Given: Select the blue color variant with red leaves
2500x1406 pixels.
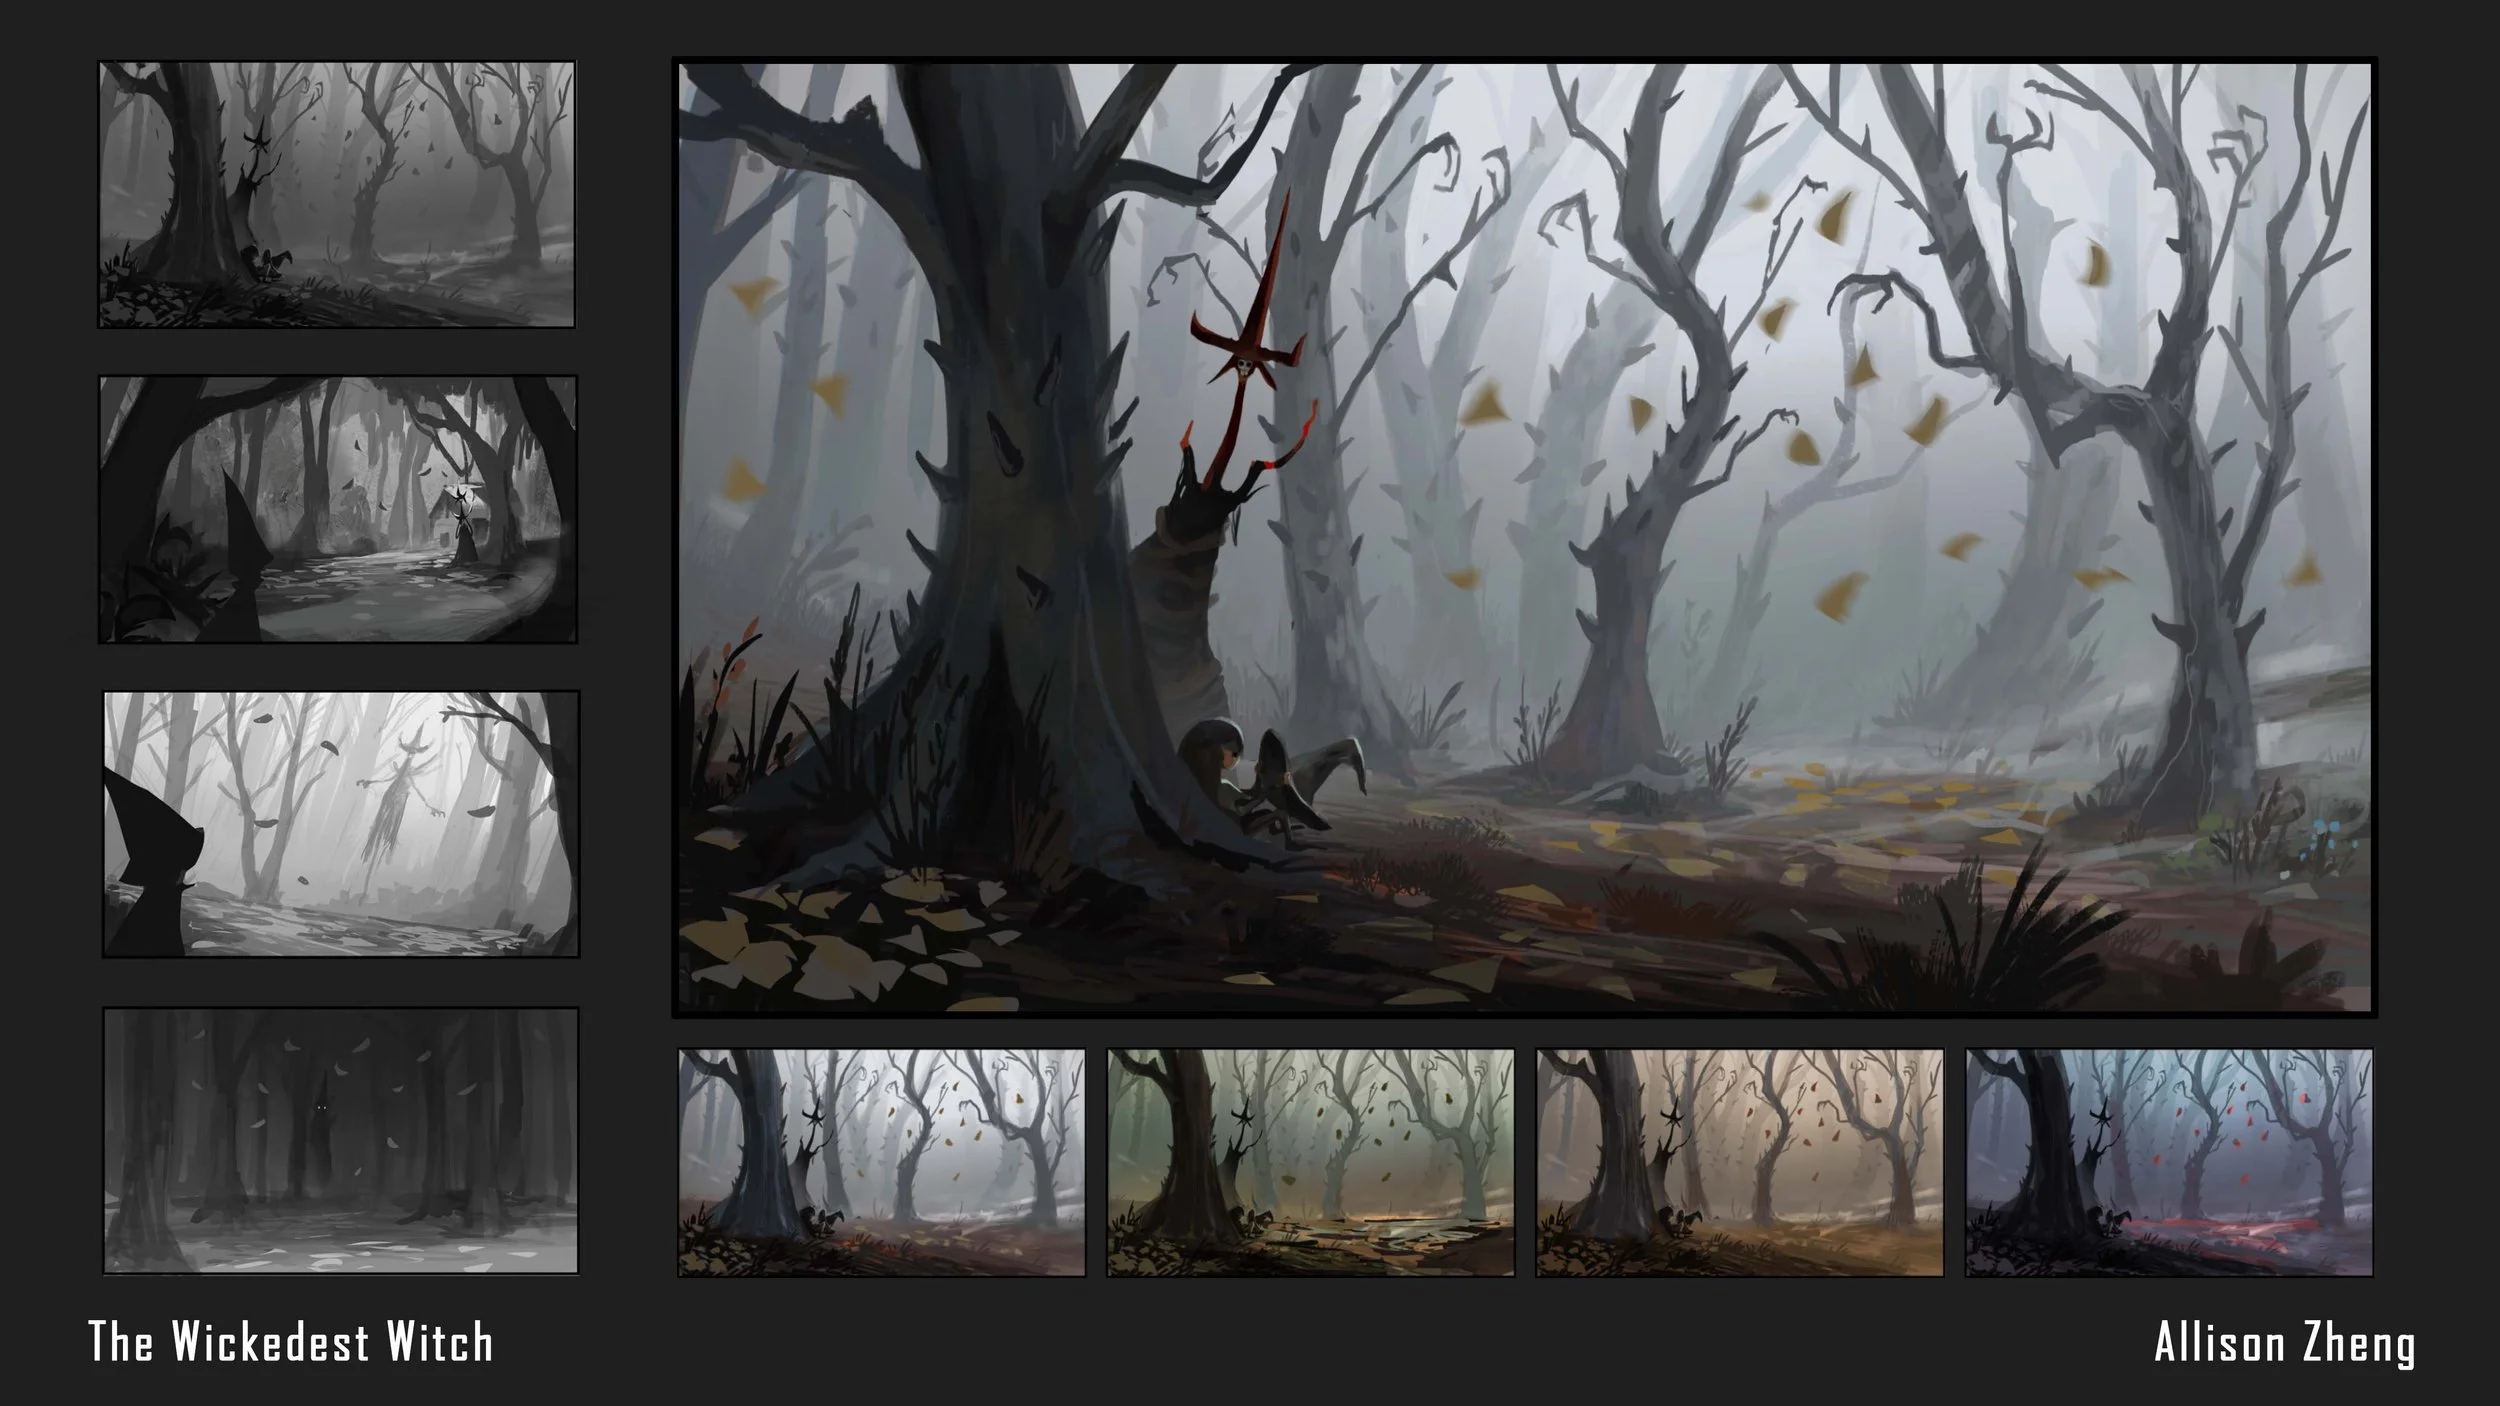Looking at the screenshot, I should tap(2168, 1162).
